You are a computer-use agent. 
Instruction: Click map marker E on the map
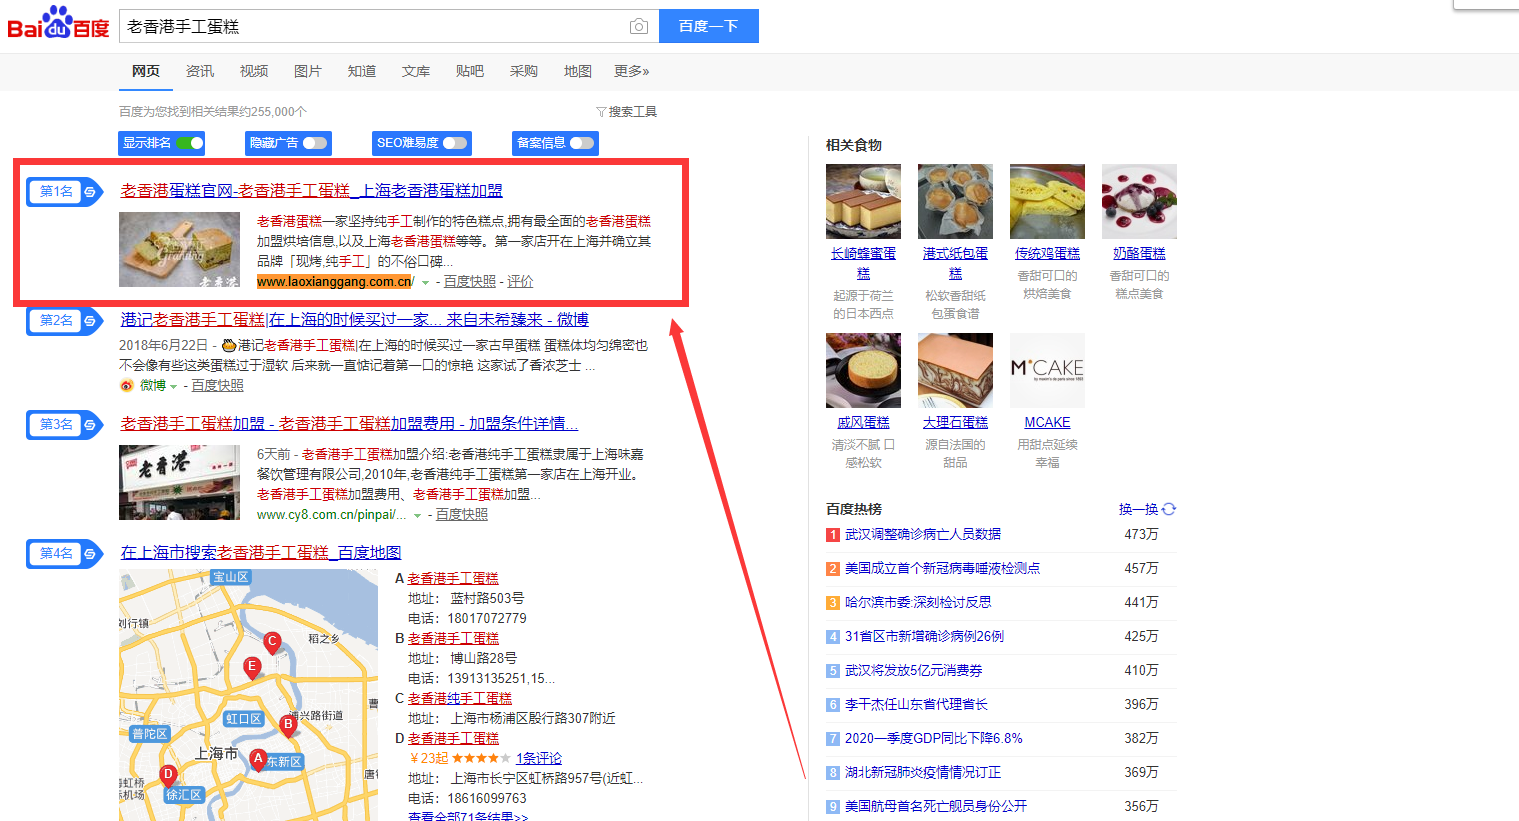tap(252, 668)
